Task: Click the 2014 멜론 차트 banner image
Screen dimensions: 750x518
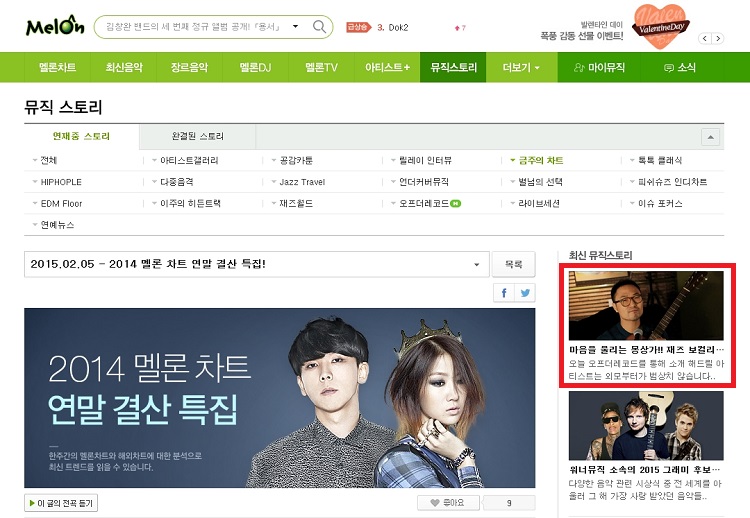Action: point(280,398)
